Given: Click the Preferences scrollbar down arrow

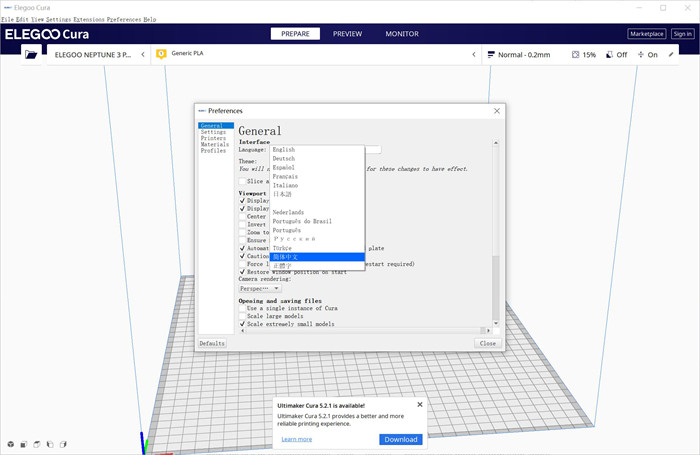Looking at the screenshot, I should [496, 323].
